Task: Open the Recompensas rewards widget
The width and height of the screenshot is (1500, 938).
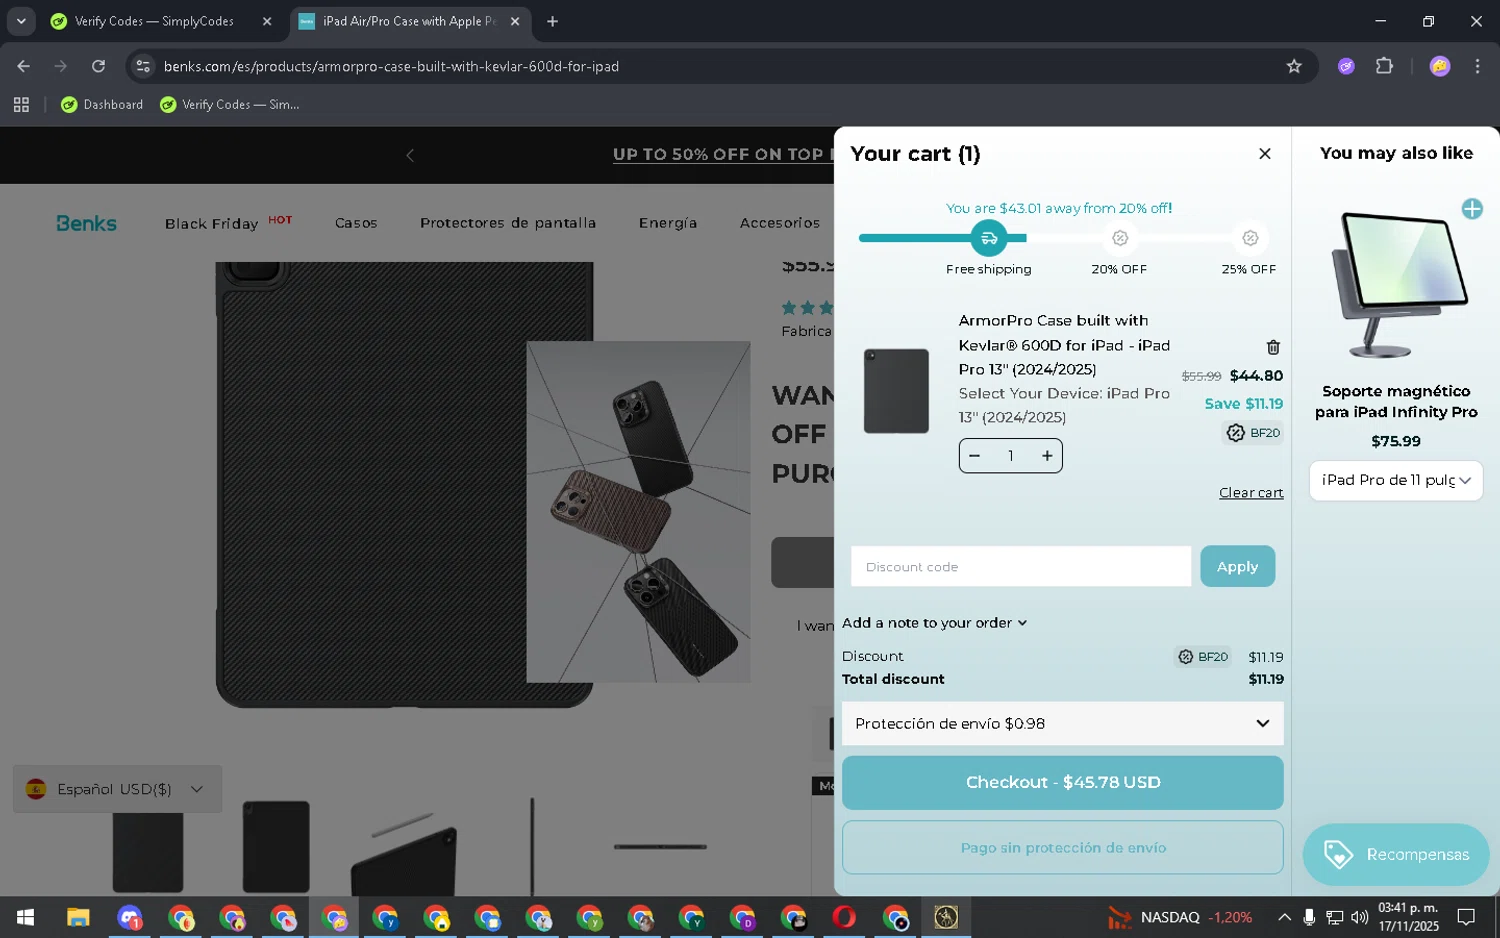Action: 1396,854
